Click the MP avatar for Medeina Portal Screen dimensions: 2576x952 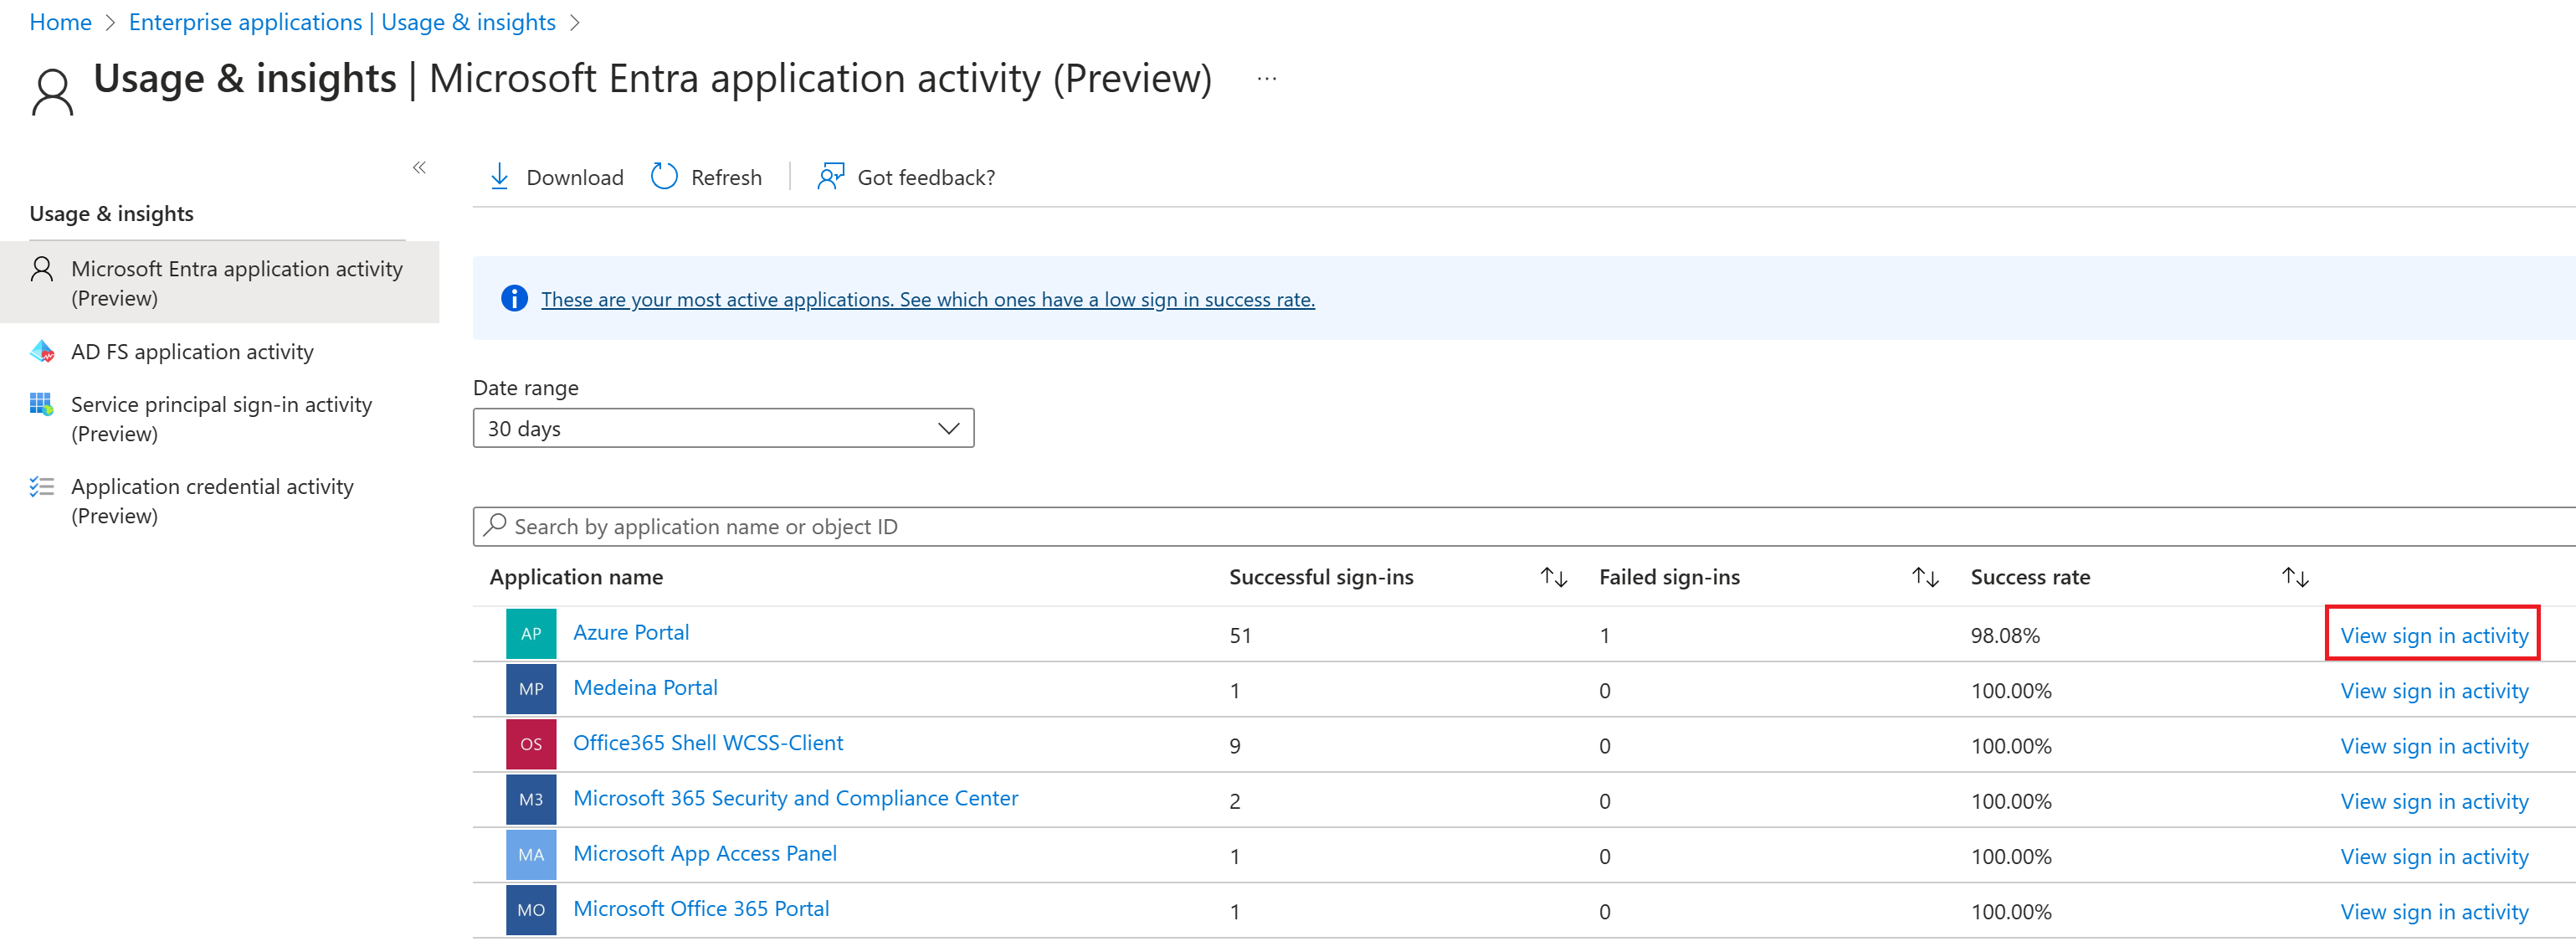click(531, 689)
